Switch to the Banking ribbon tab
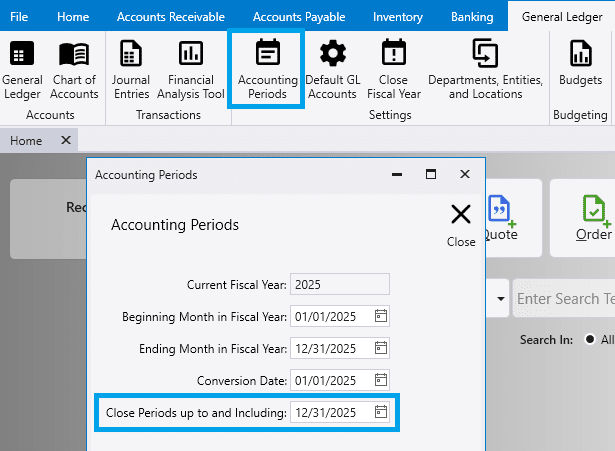Viewport: 615px width, 451px height. click(472, 17)
